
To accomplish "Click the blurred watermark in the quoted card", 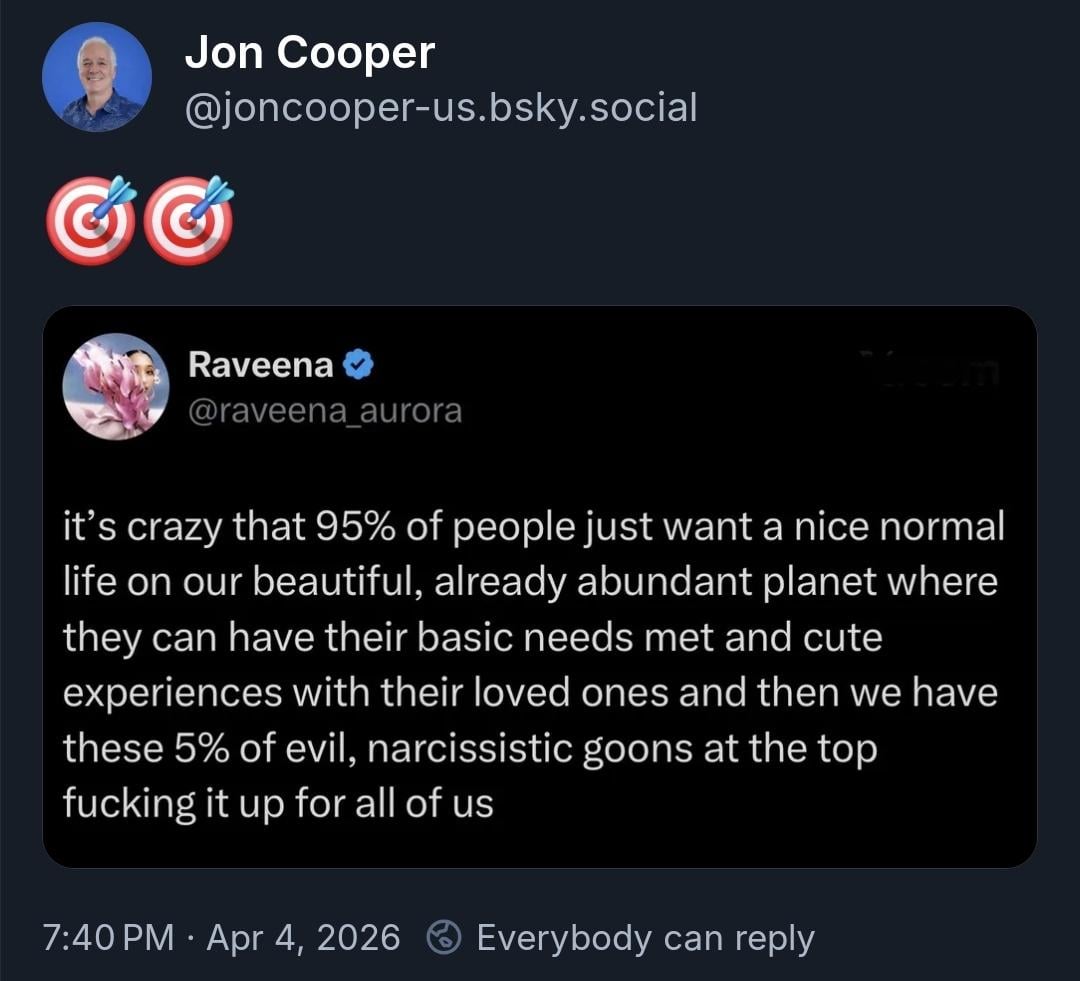I will tap(940, 371).
